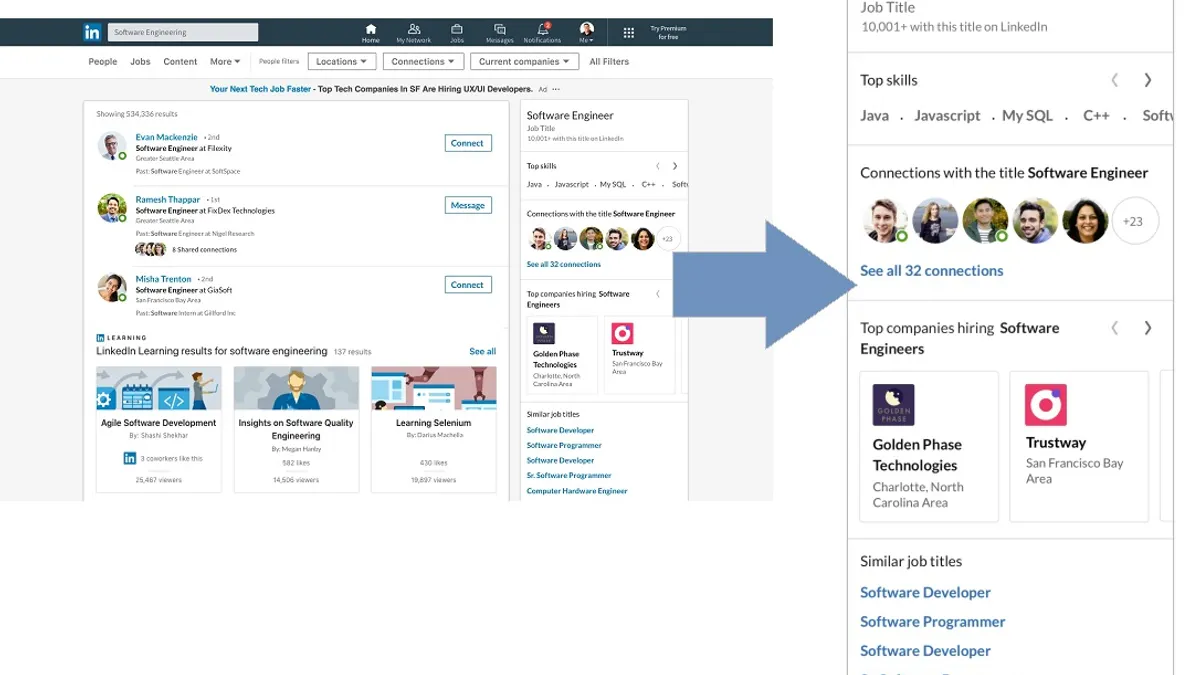The image size is (1200, 675).
Task: Open All Filters
Action: (609, 62)
